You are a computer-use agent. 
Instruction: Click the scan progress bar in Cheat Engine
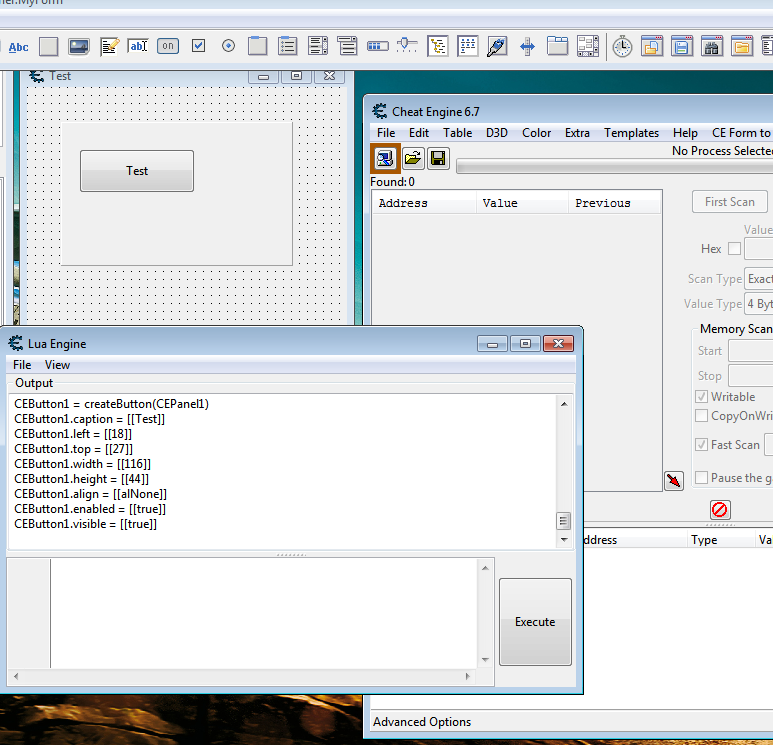(614, 166)
